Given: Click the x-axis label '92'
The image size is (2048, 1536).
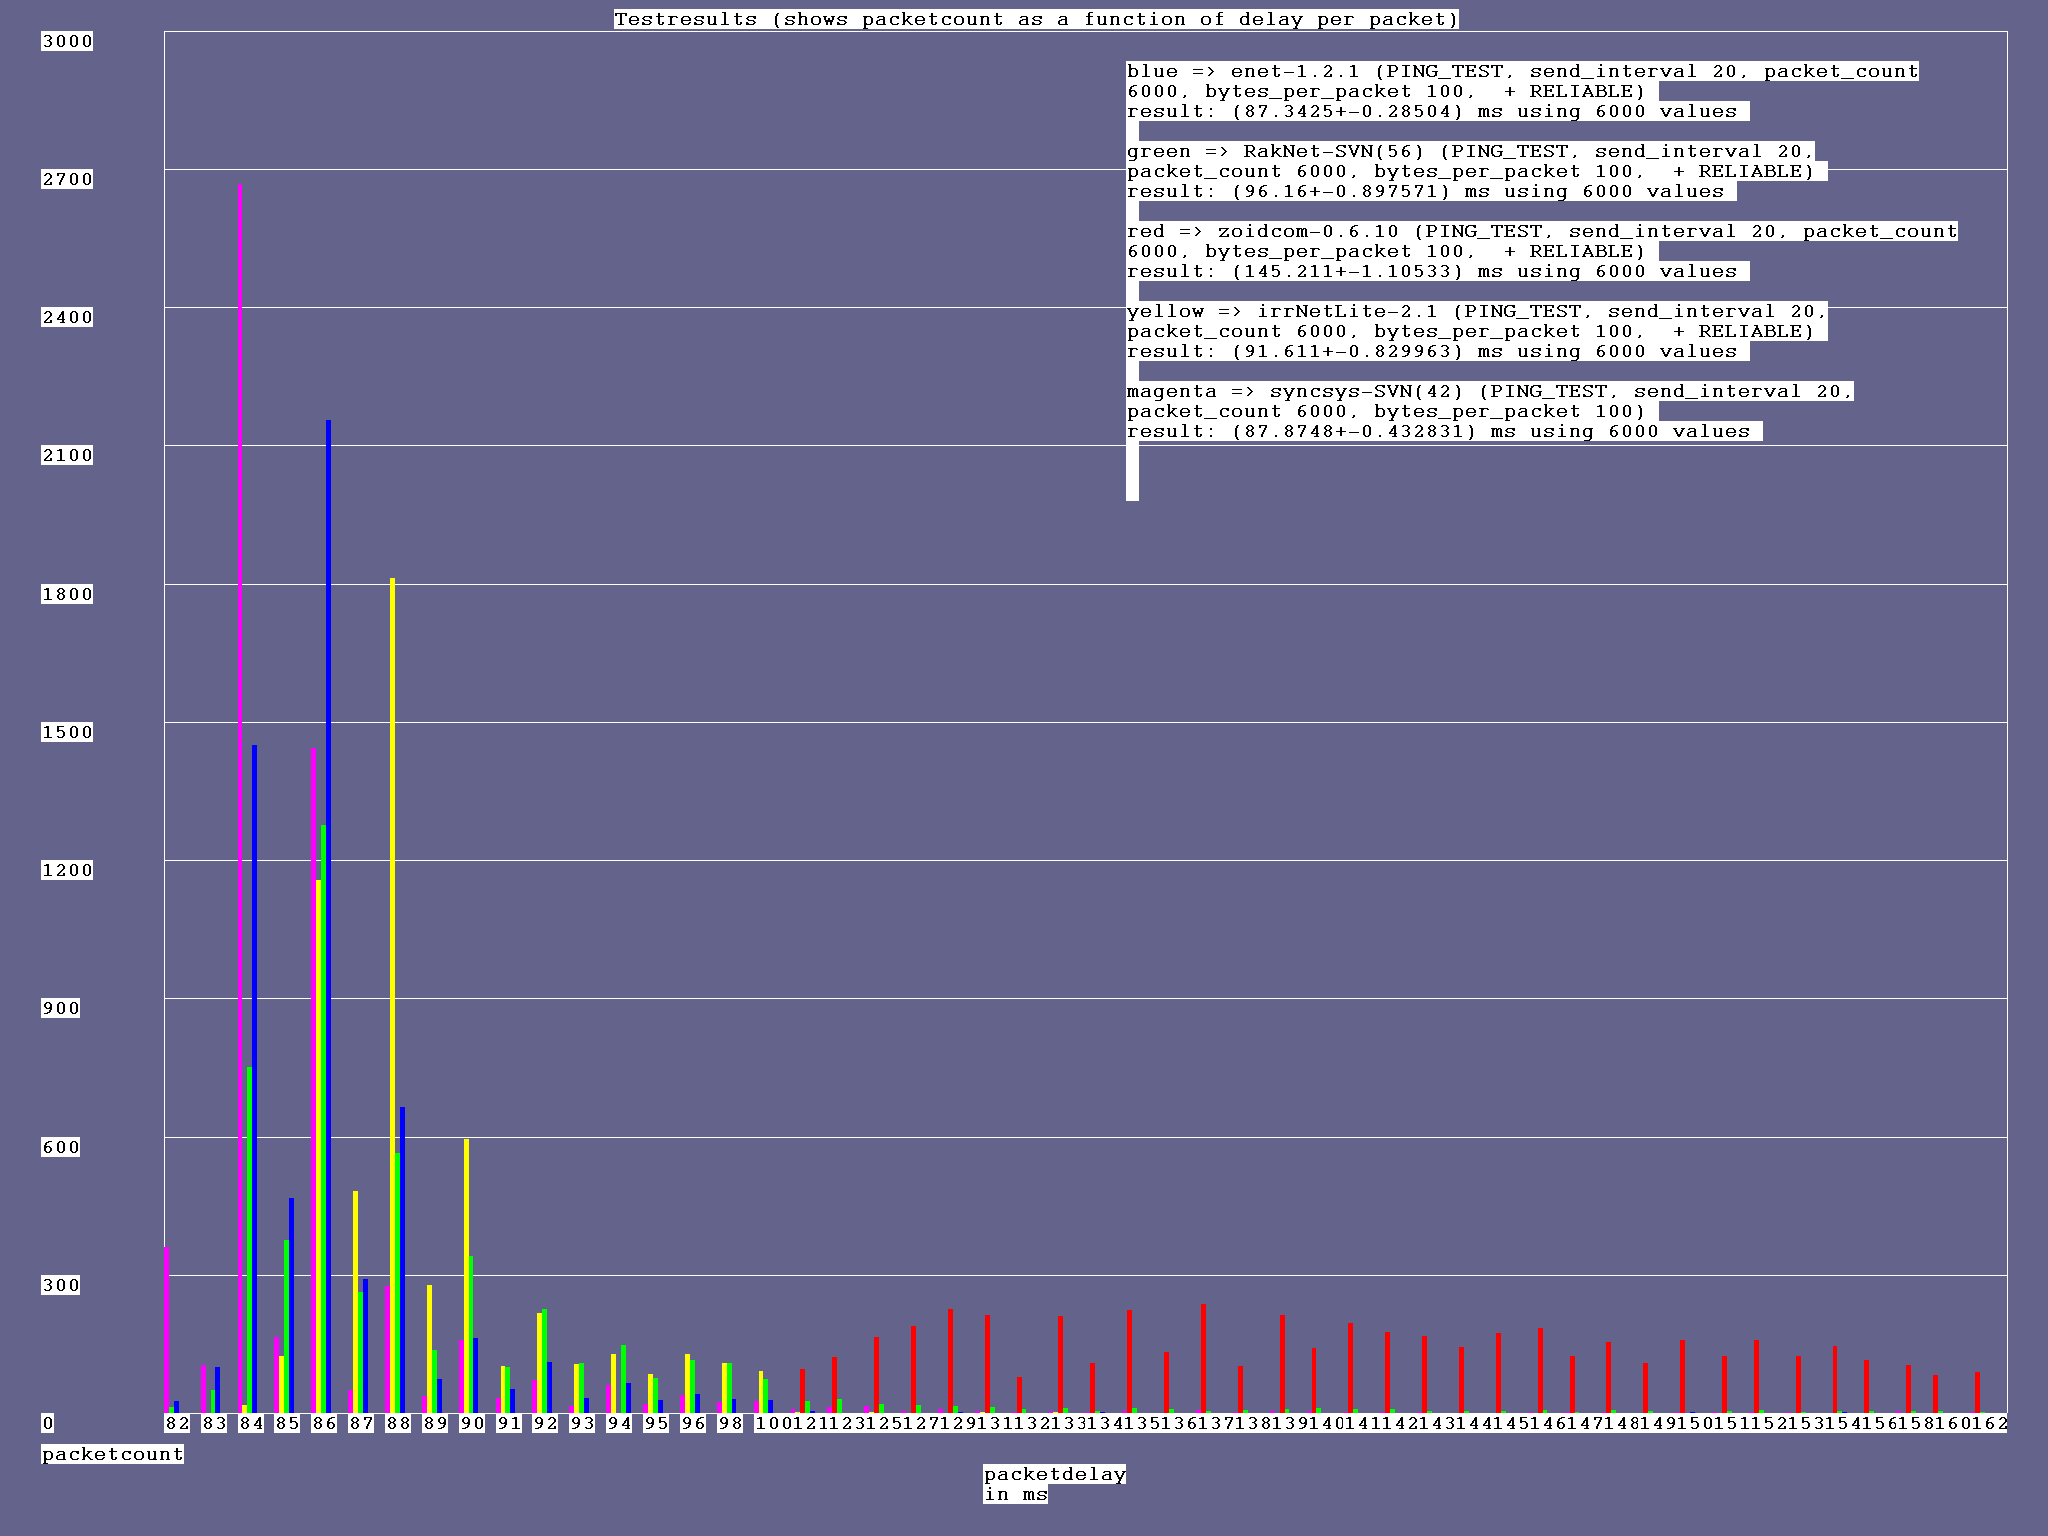Looking at the screenshot, I should point(545,1423).
